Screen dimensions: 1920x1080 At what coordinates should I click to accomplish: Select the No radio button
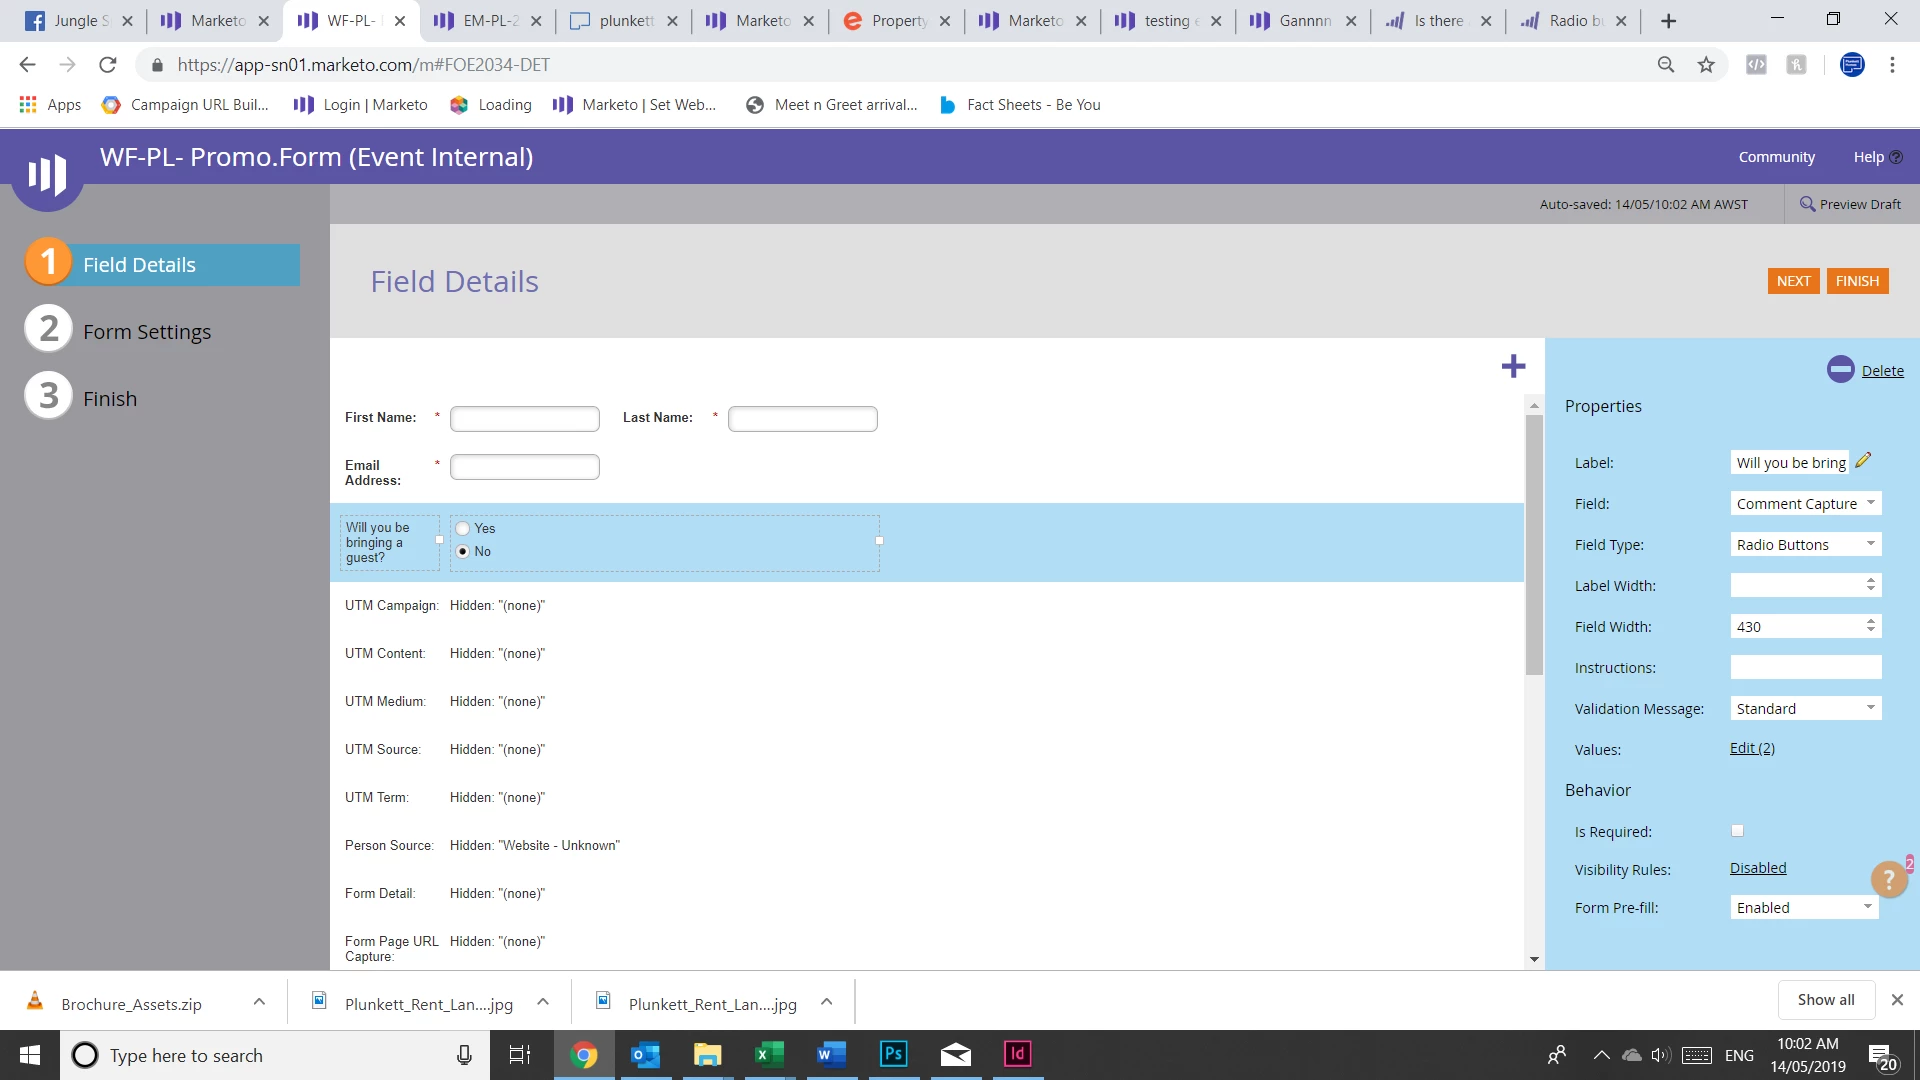(463, 551)
